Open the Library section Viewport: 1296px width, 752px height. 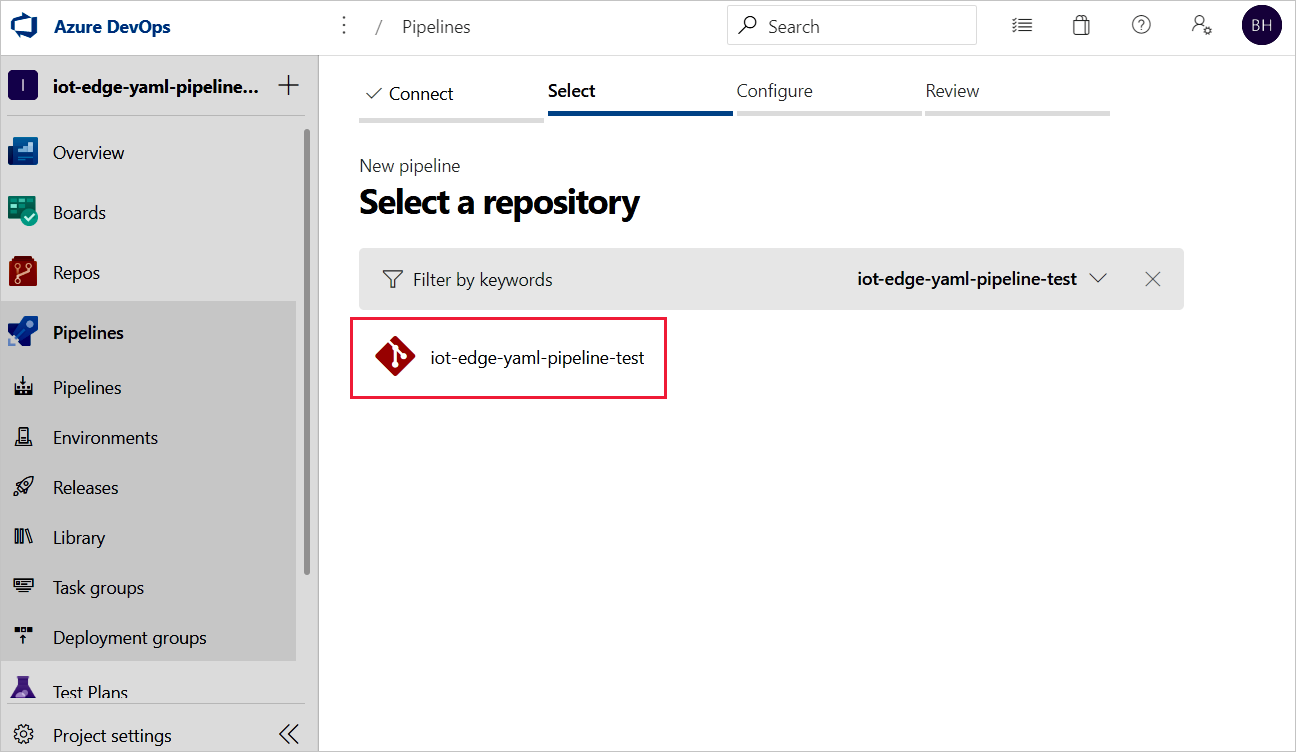click(80, 537)
